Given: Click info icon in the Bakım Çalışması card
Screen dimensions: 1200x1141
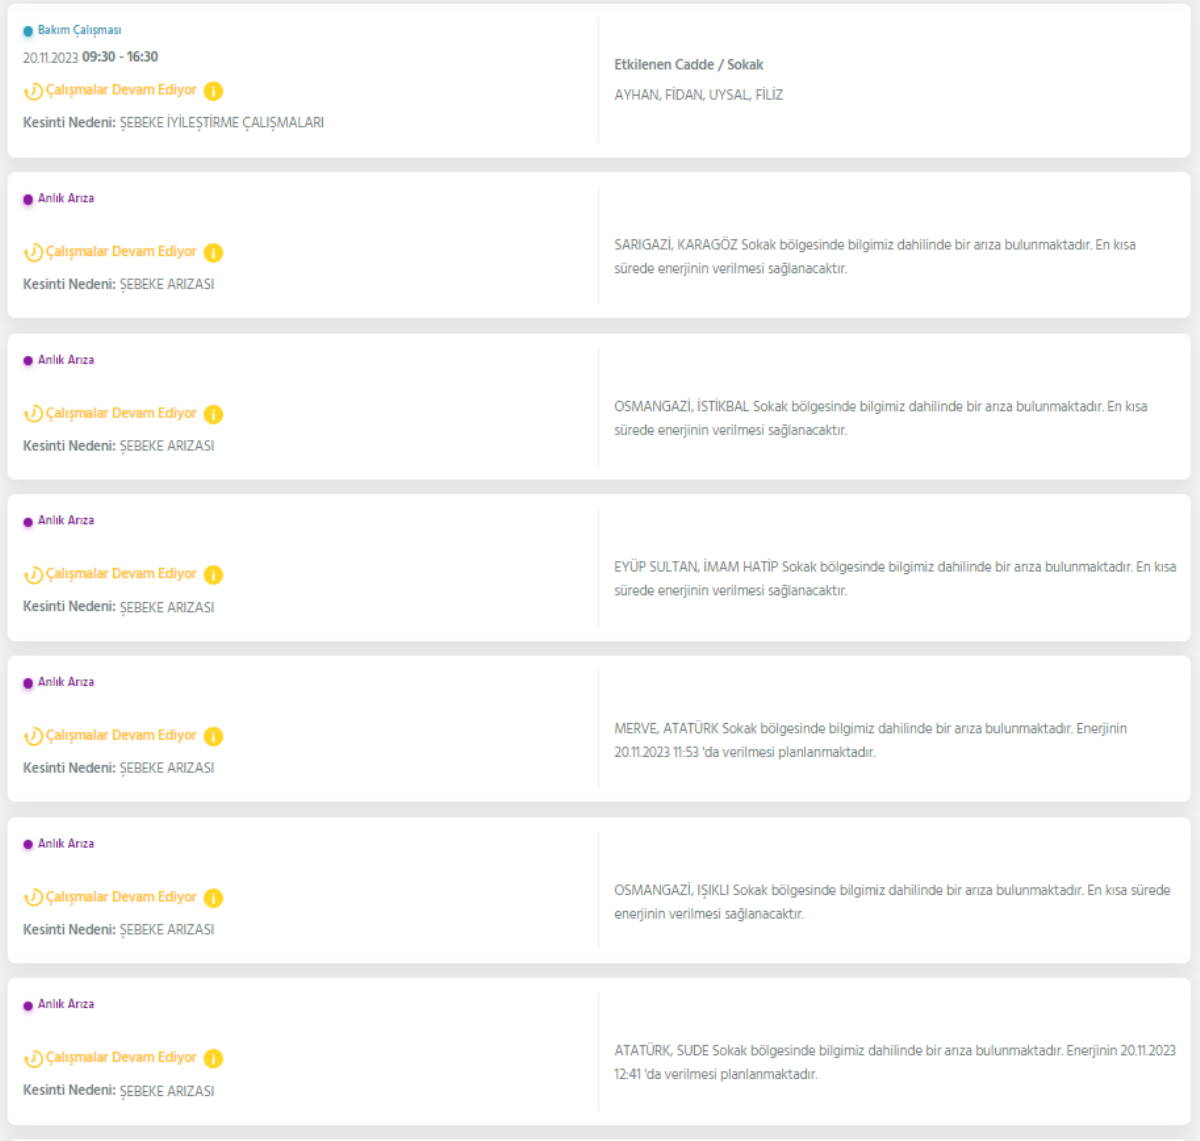Looking at the screenshot, I should click(x=213, y=91).
